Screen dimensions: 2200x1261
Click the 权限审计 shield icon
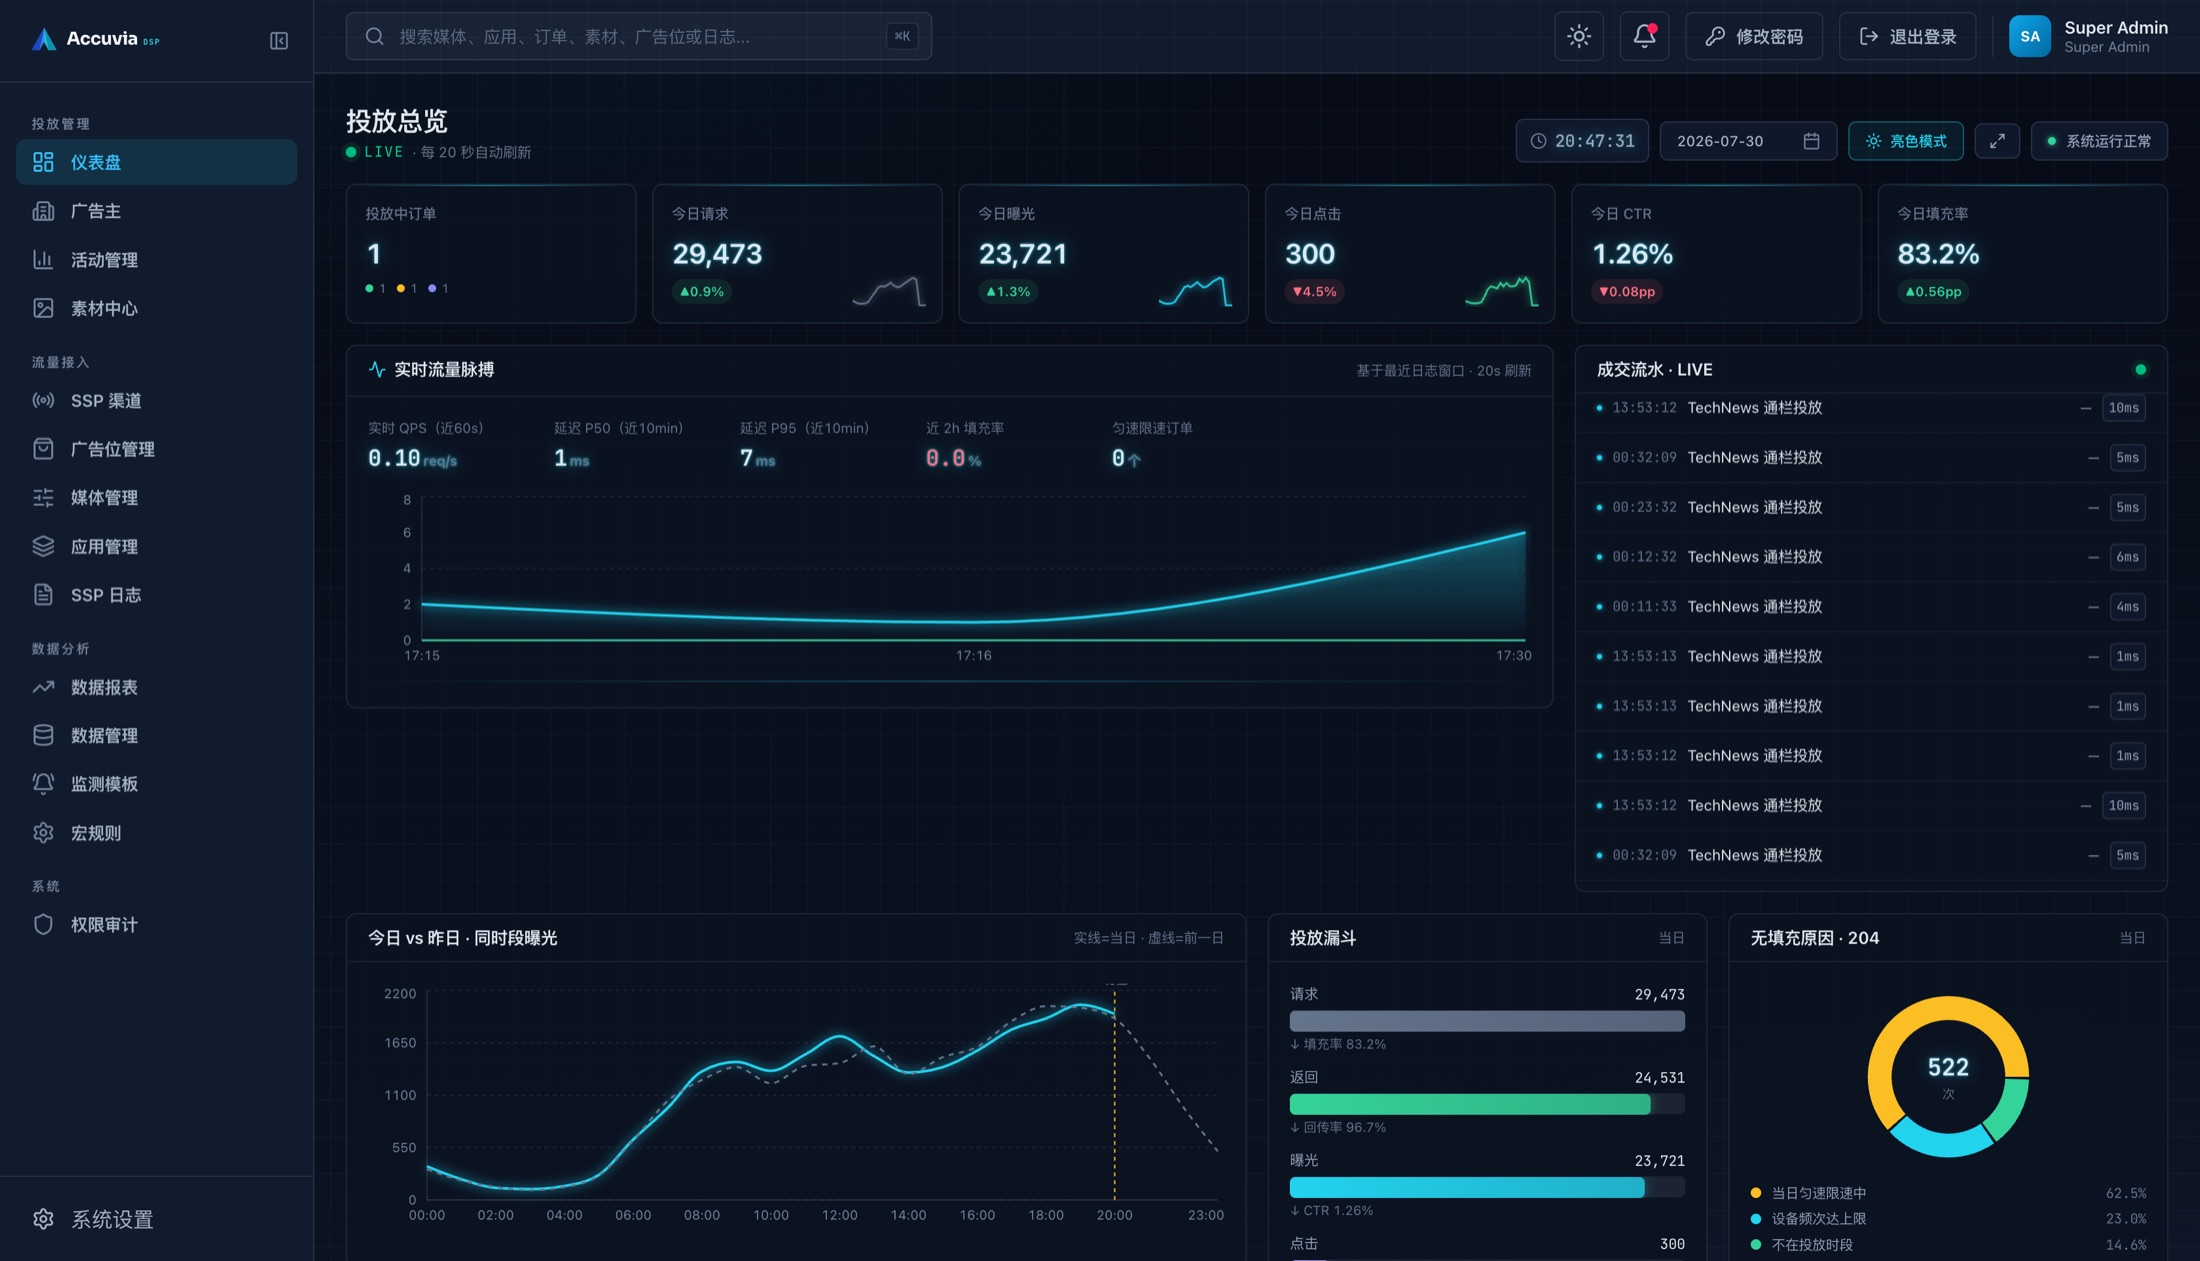[x=43, y=925]
